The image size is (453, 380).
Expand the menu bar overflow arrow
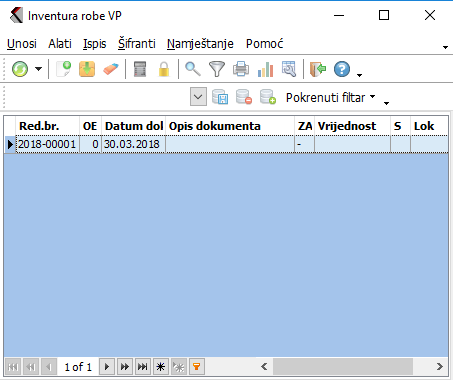point(445,47)
